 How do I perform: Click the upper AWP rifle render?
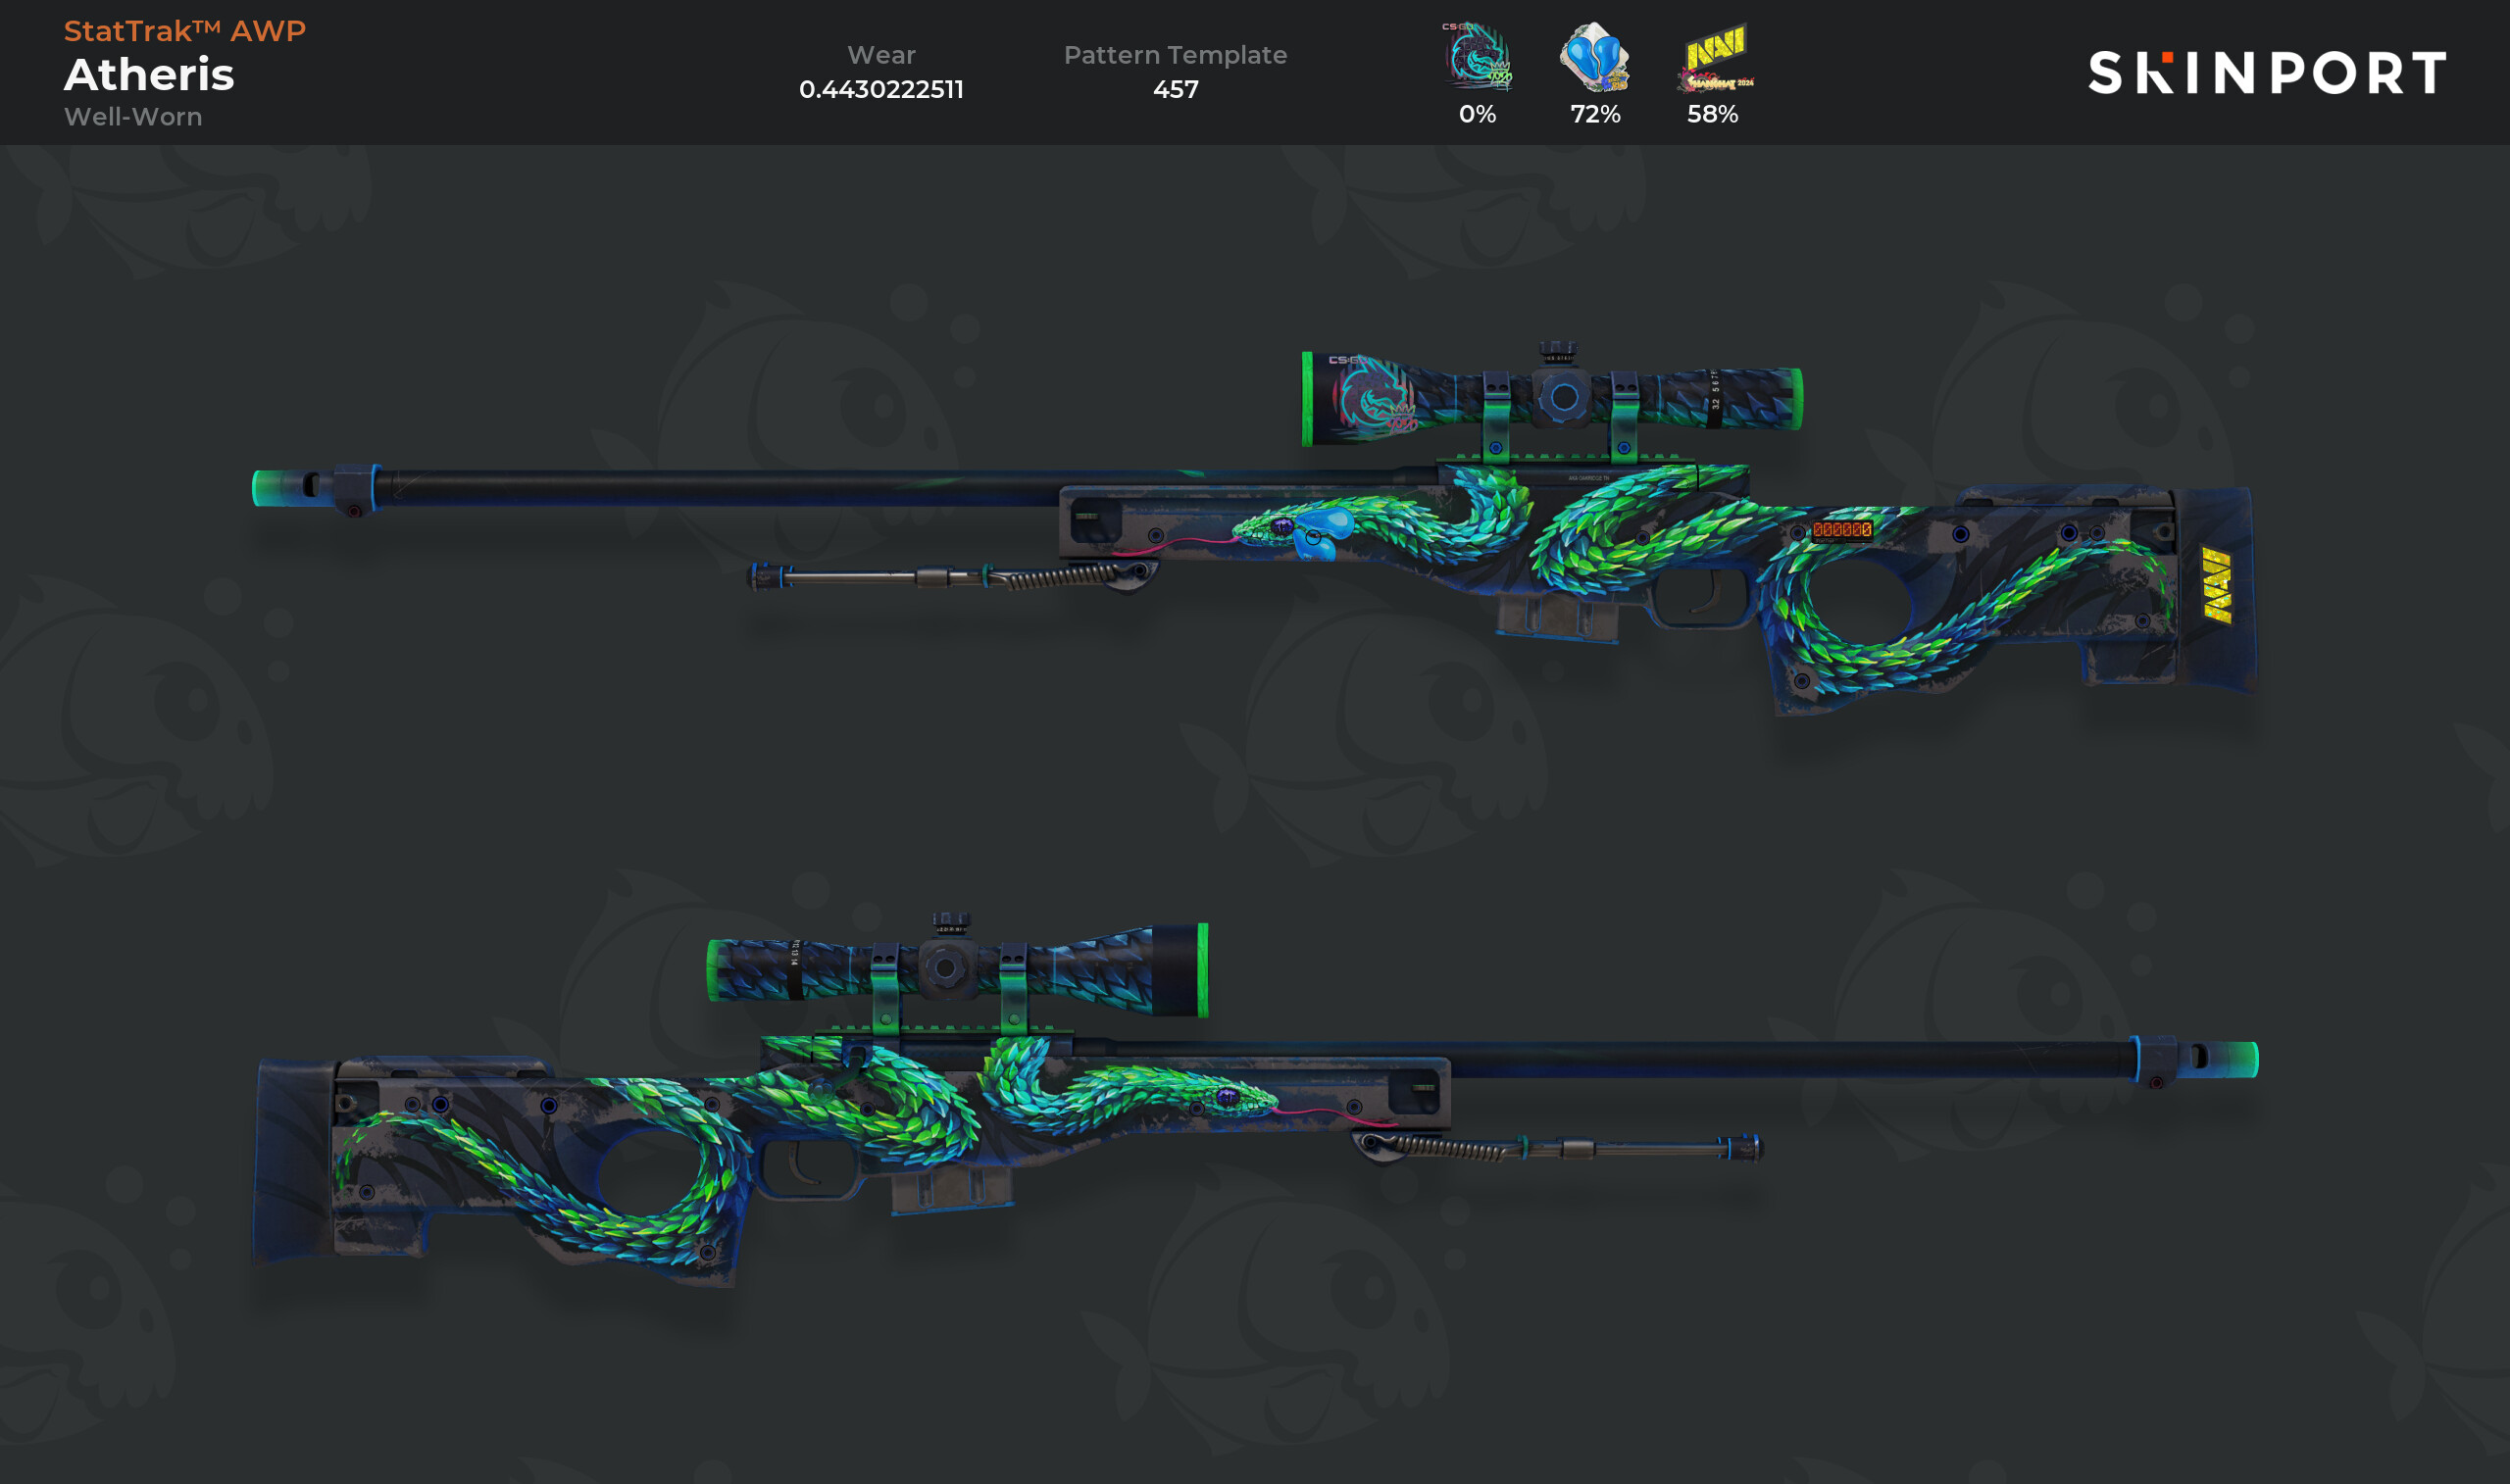(1254, 530)
